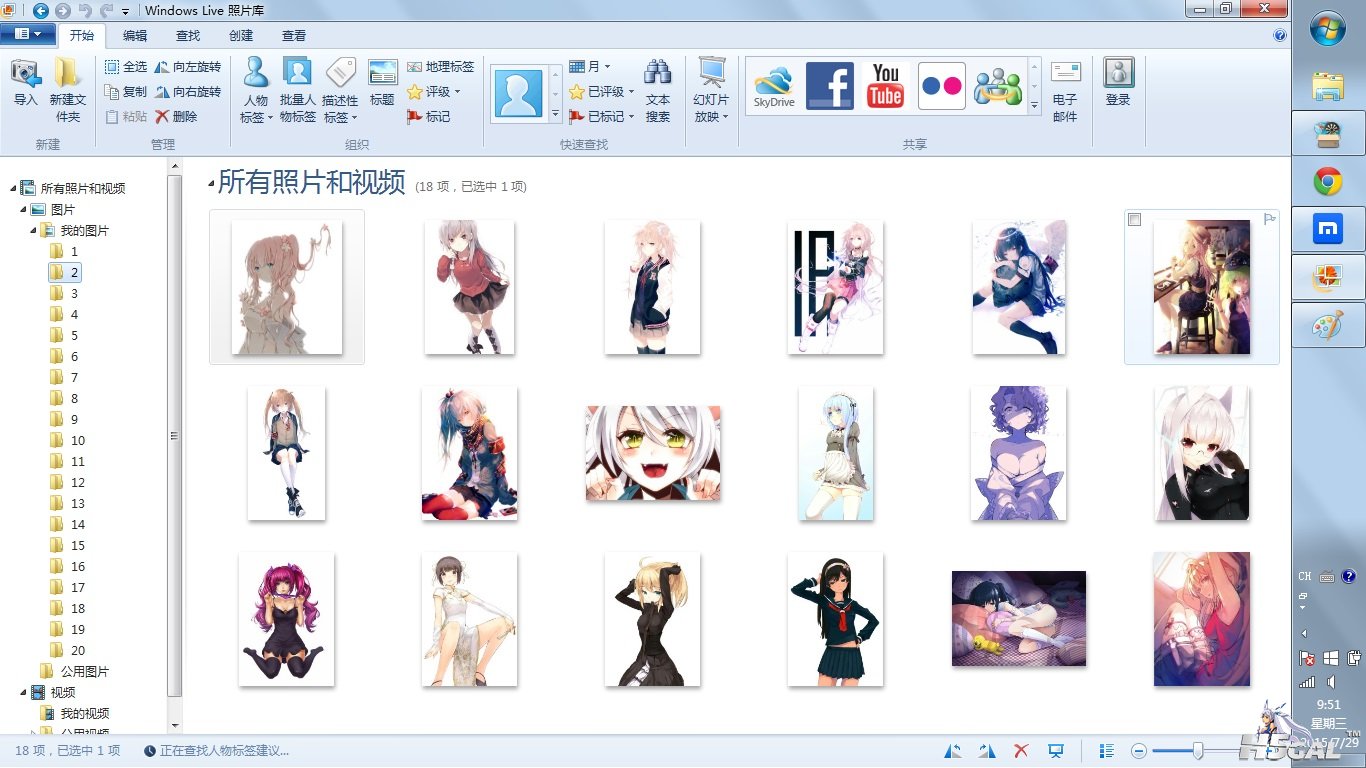Click status bar rotate right icon

click(x=988, y=751)
